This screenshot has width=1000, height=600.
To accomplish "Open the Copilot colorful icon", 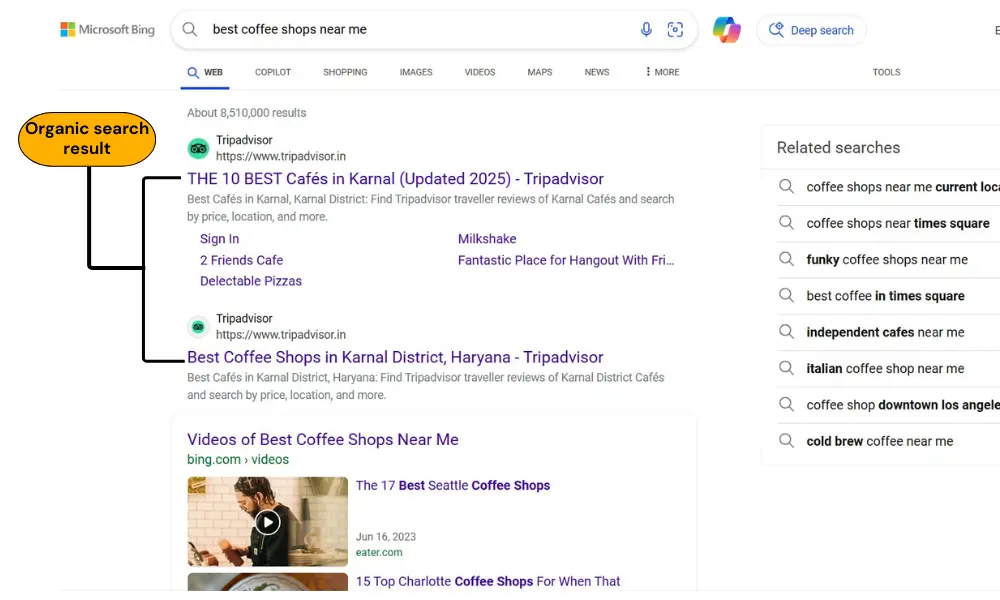I will pyautogui.click(x=726, y=29).
